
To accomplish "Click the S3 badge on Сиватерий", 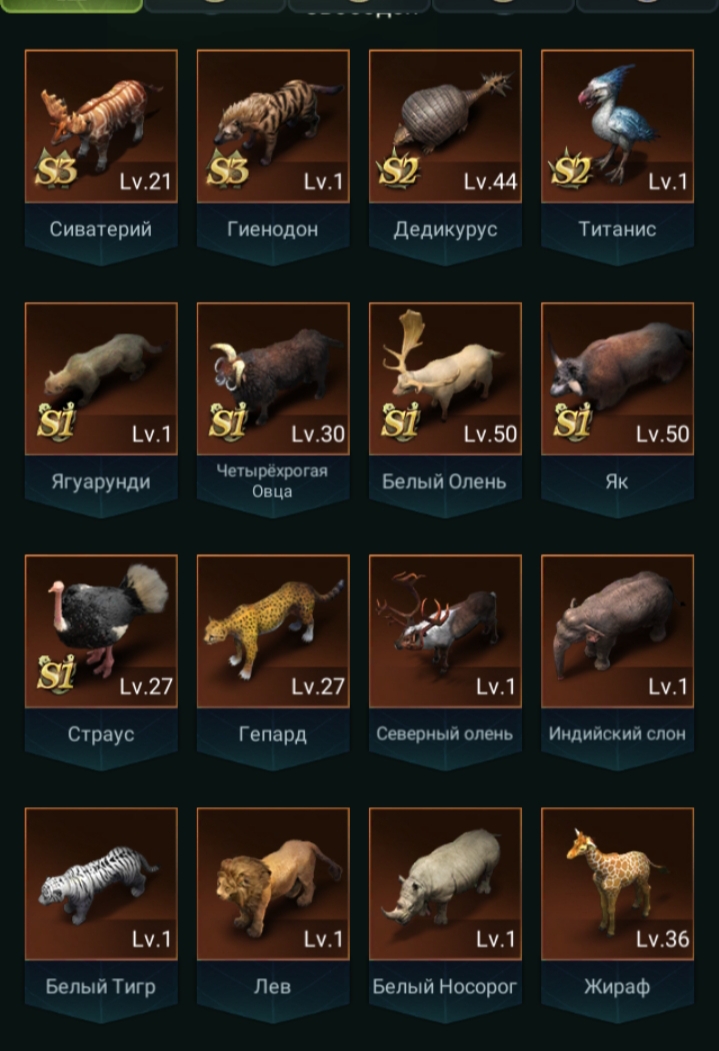I will 56,170.
